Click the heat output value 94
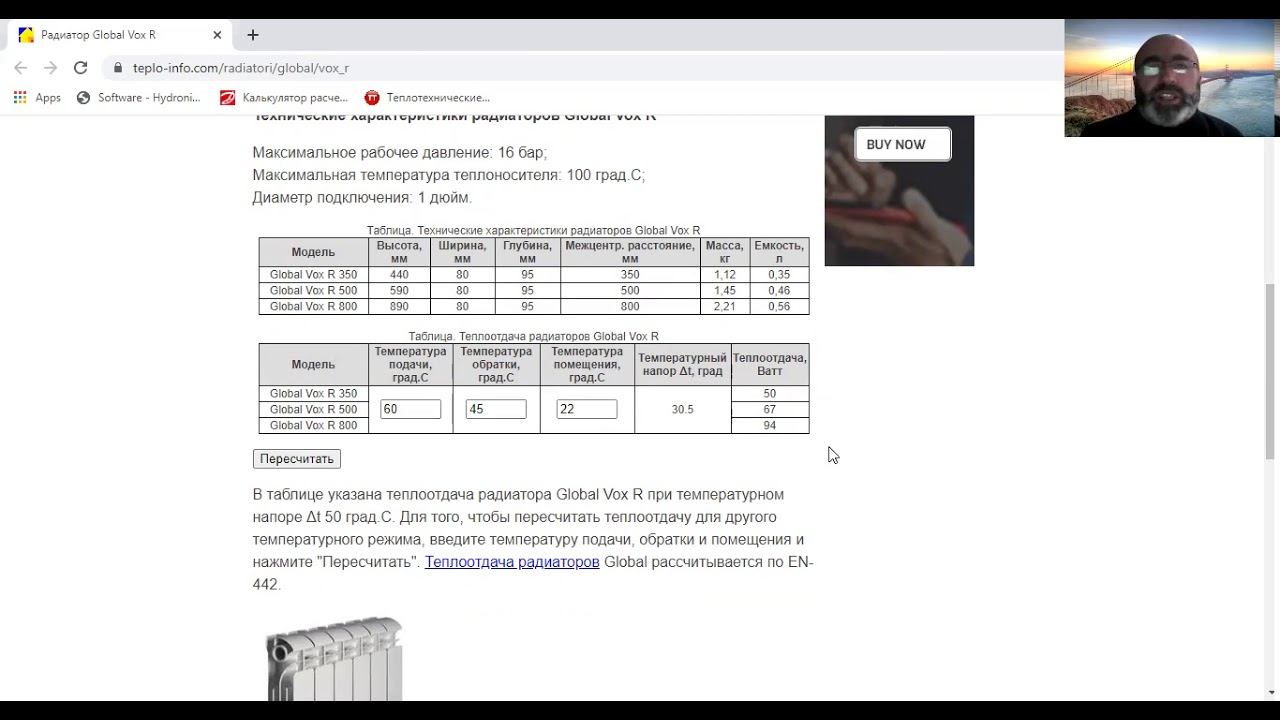 [x=770, y=426]
